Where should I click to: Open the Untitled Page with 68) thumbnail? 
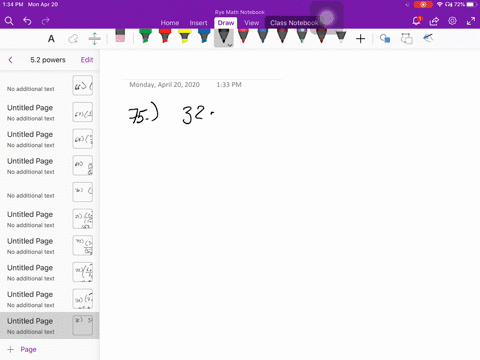[50, 139]
